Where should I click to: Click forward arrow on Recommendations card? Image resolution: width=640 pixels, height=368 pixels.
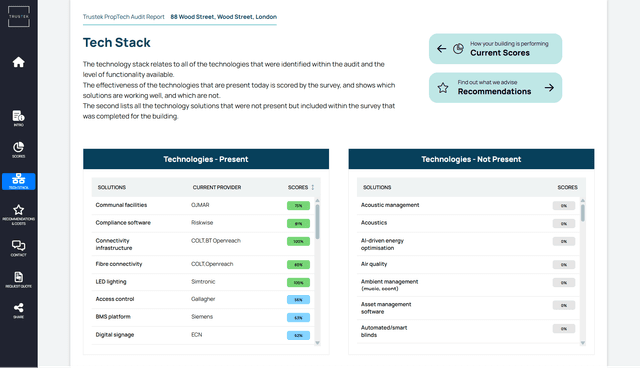pos(549,87)
